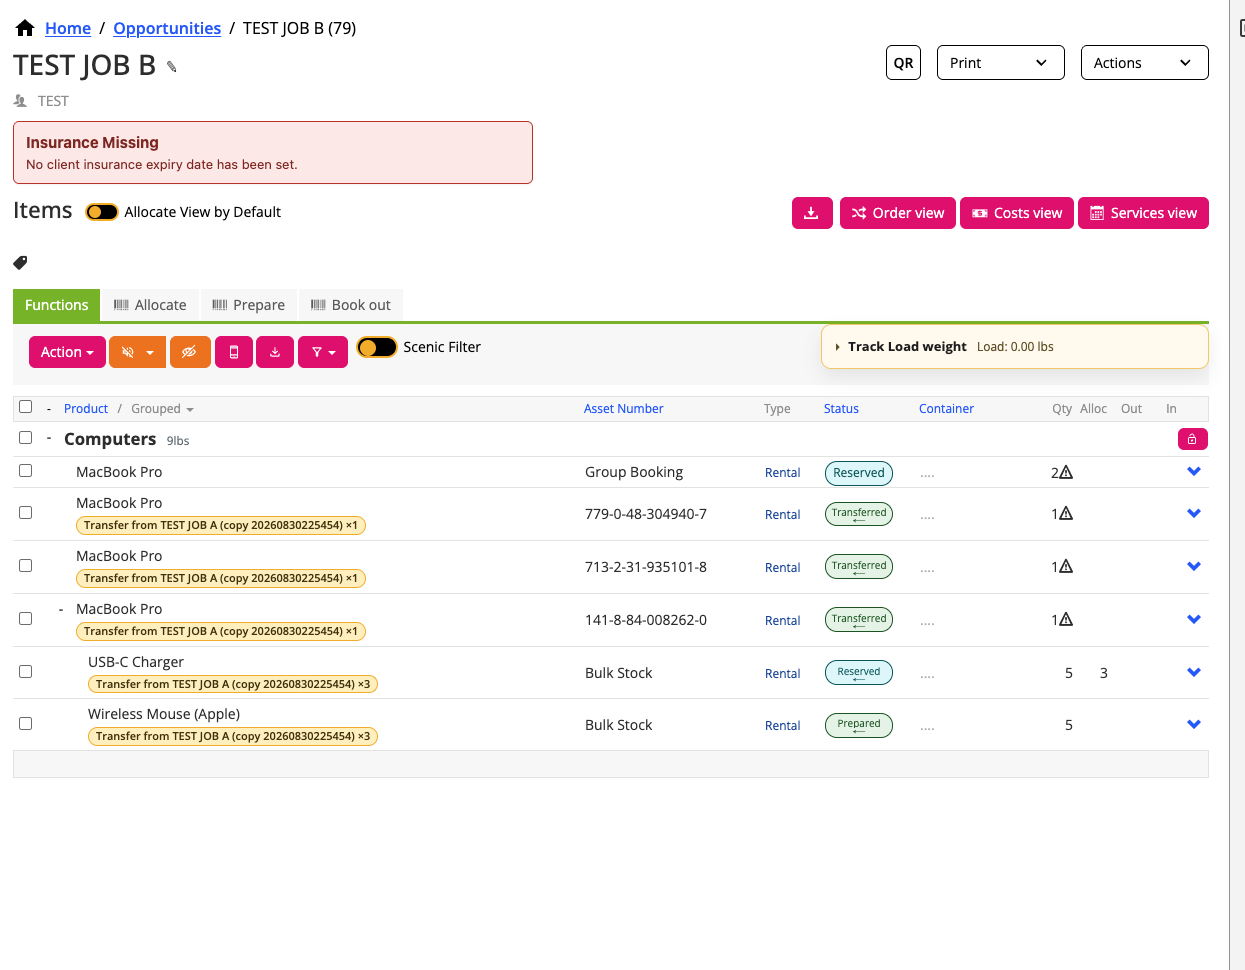This screenshot has width=1245, height=970.
Task: Click warning triangle on 141-8-84-008262-0 row
Action: tap(1066, 620)
